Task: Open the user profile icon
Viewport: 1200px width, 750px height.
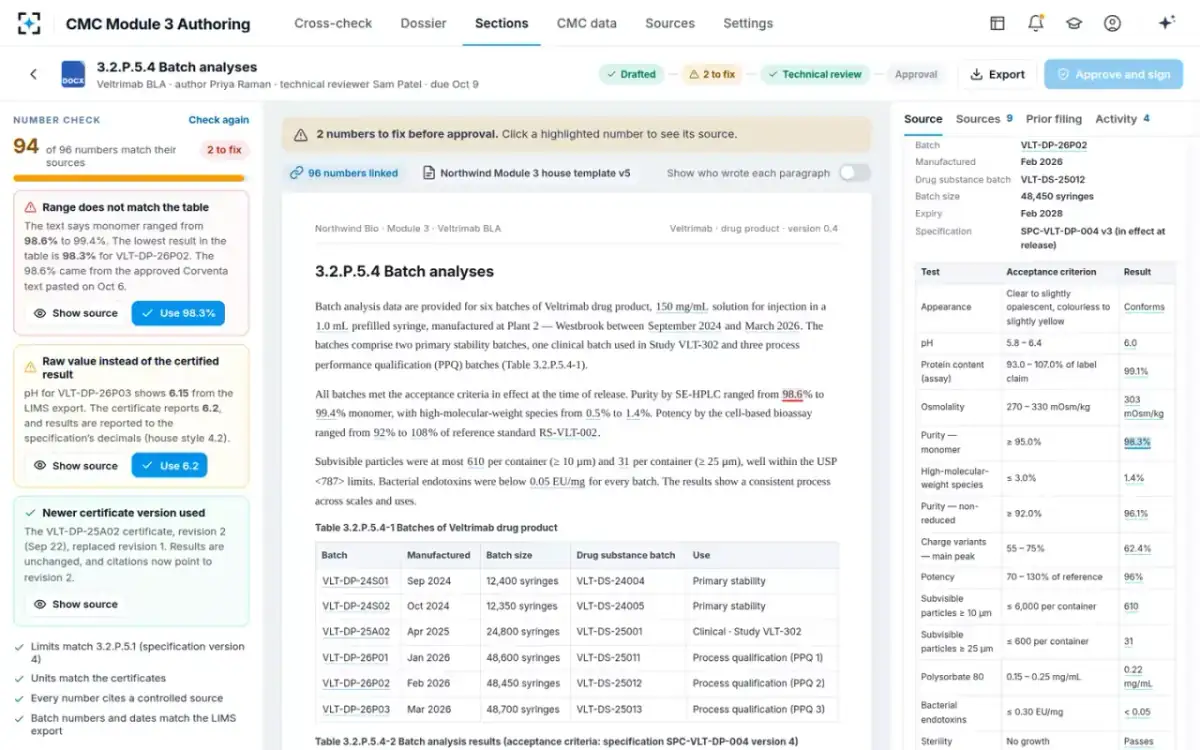Action: click(1112, 23)
